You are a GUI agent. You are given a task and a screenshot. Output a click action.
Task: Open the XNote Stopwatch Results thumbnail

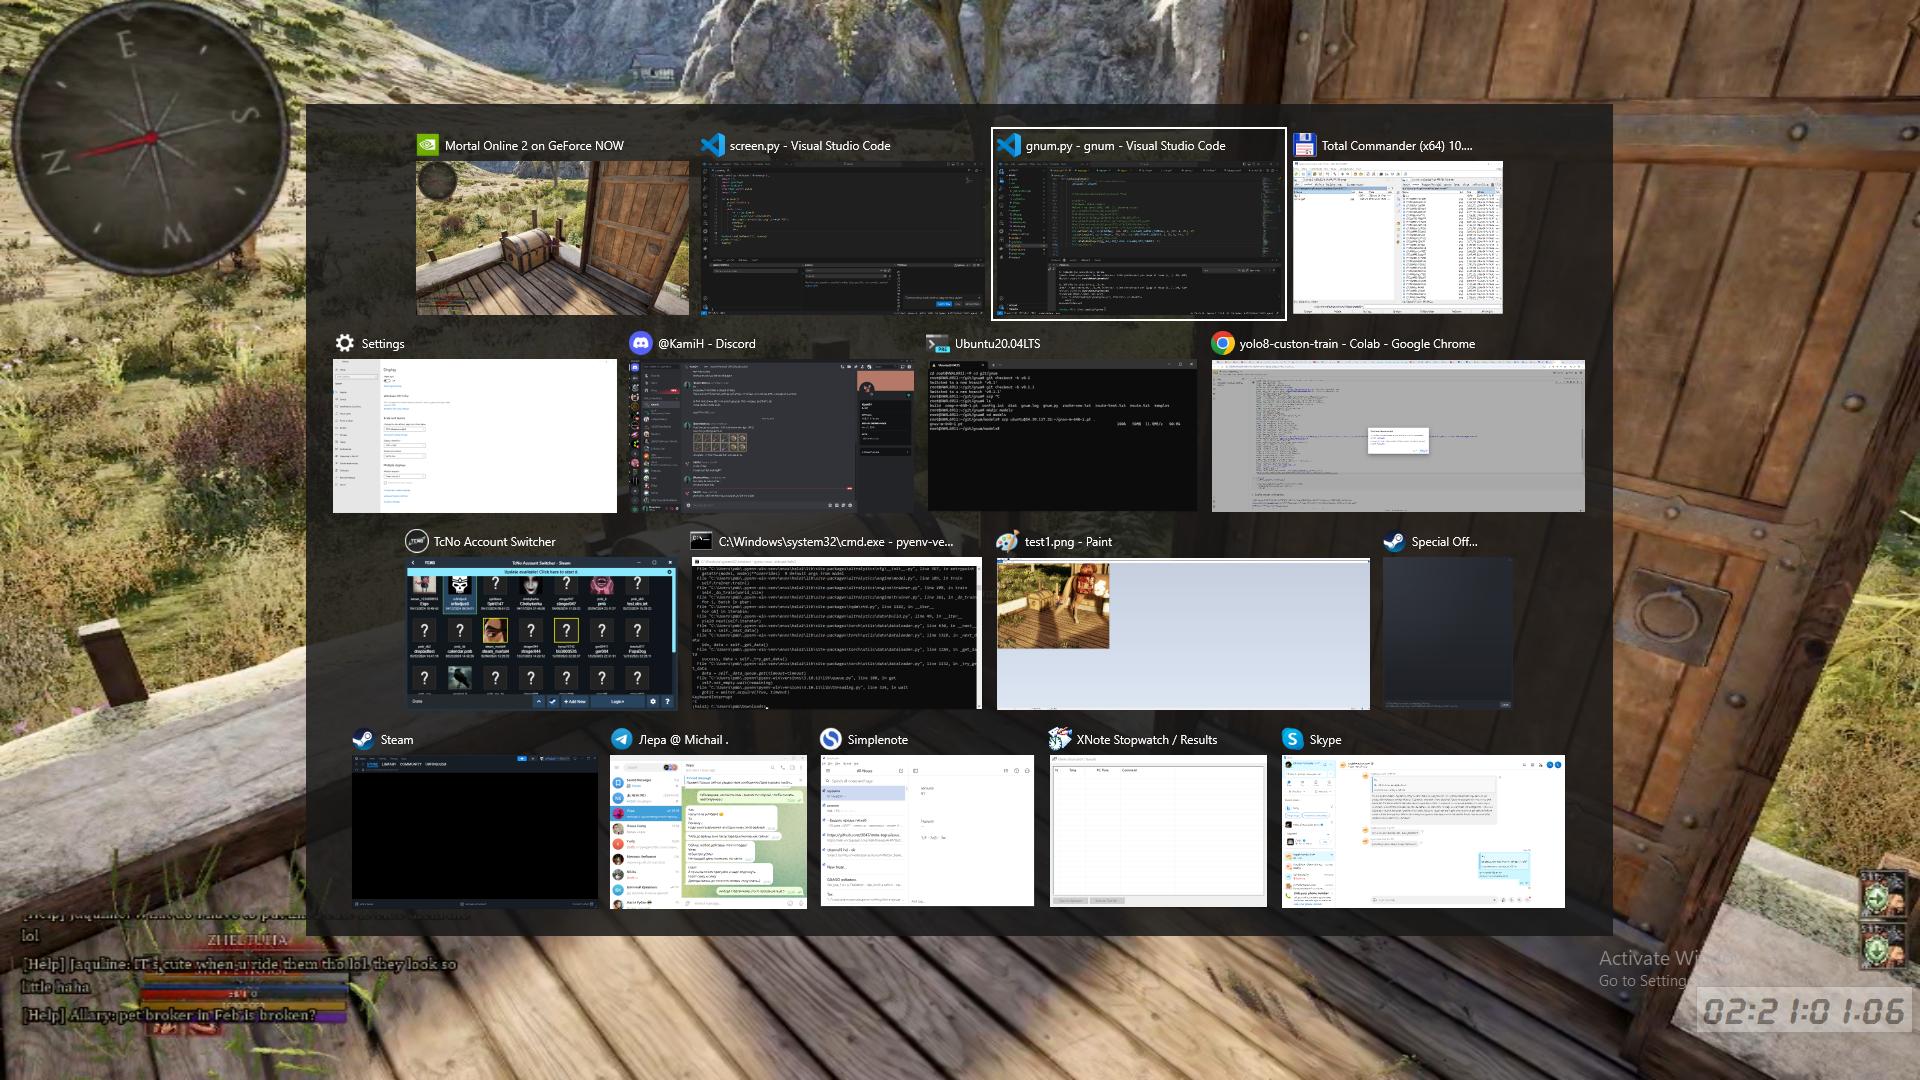(x=1158, y=832)
